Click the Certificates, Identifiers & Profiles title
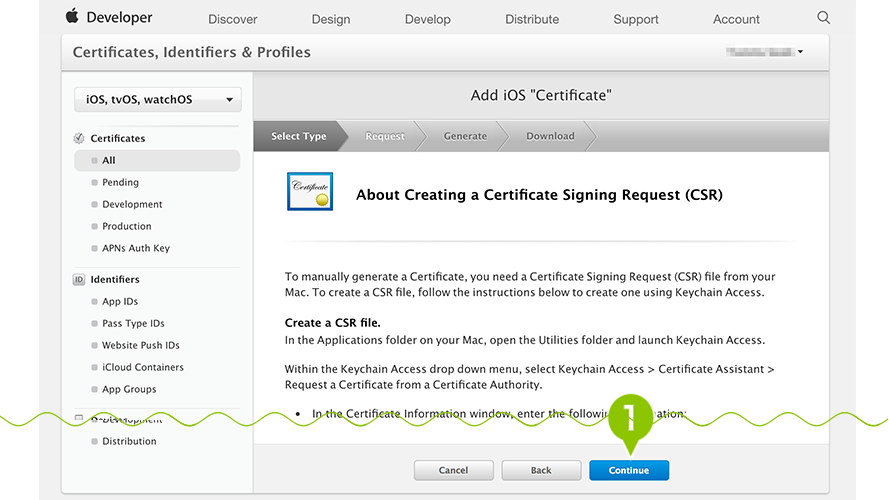The image size is (889, 500). pyautogui.click(x=192, y=52)
